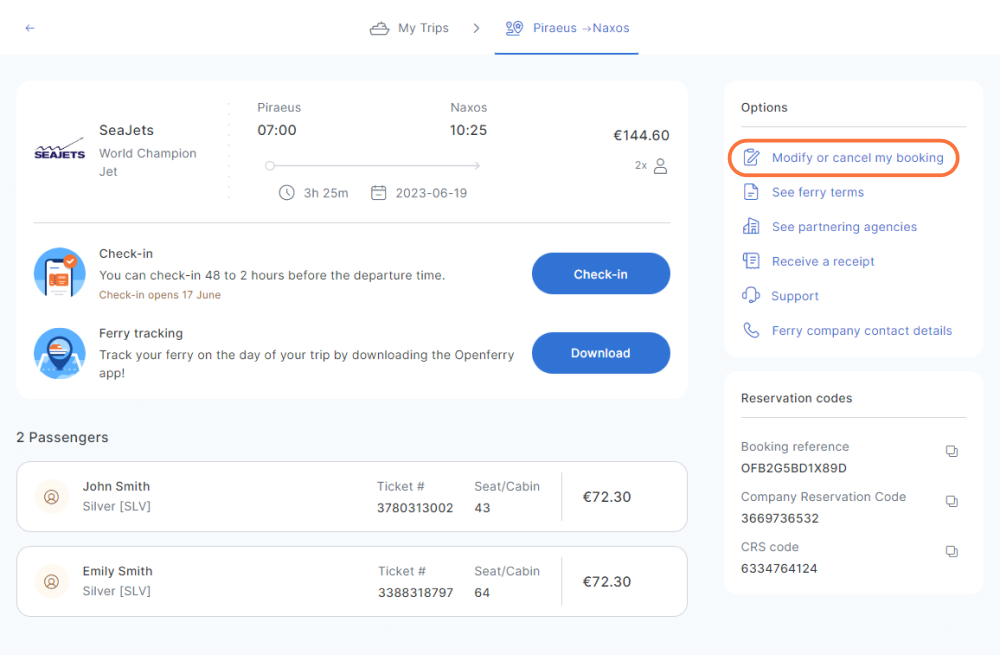Open Ferry company contact details link

tap(862, 330)
